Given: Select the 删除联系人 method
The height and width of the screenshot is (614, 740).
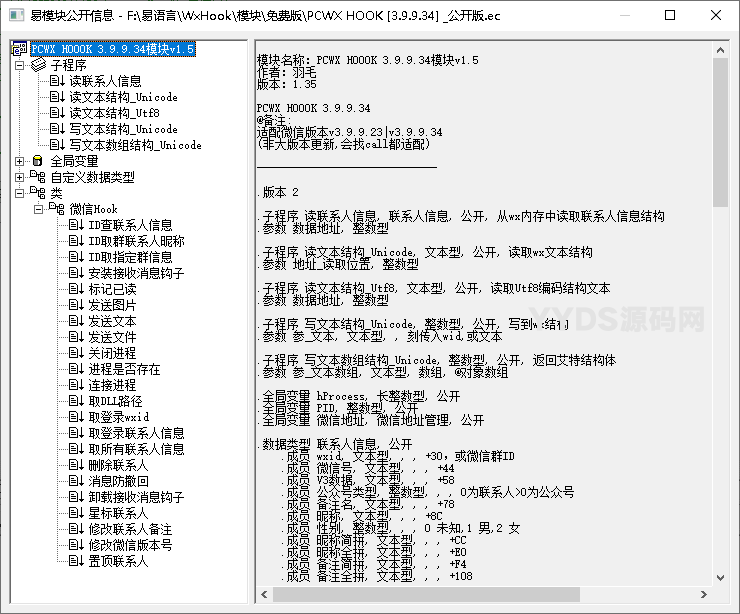Looking at the screenshot, I should 118,465.
